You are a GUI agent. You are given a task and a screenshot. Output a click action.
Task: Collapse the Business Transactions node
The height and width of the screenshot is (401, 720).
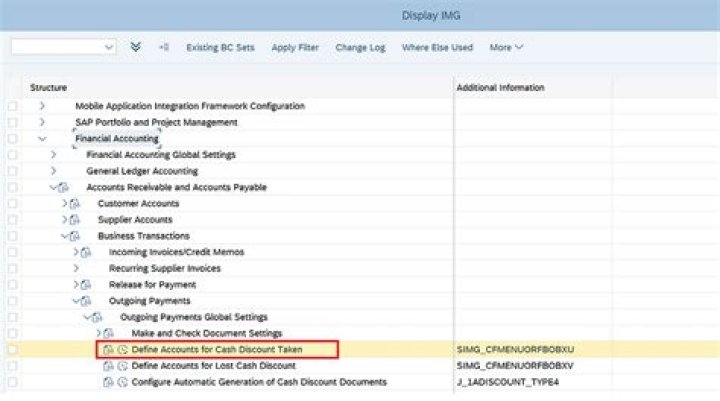point(64,236)
